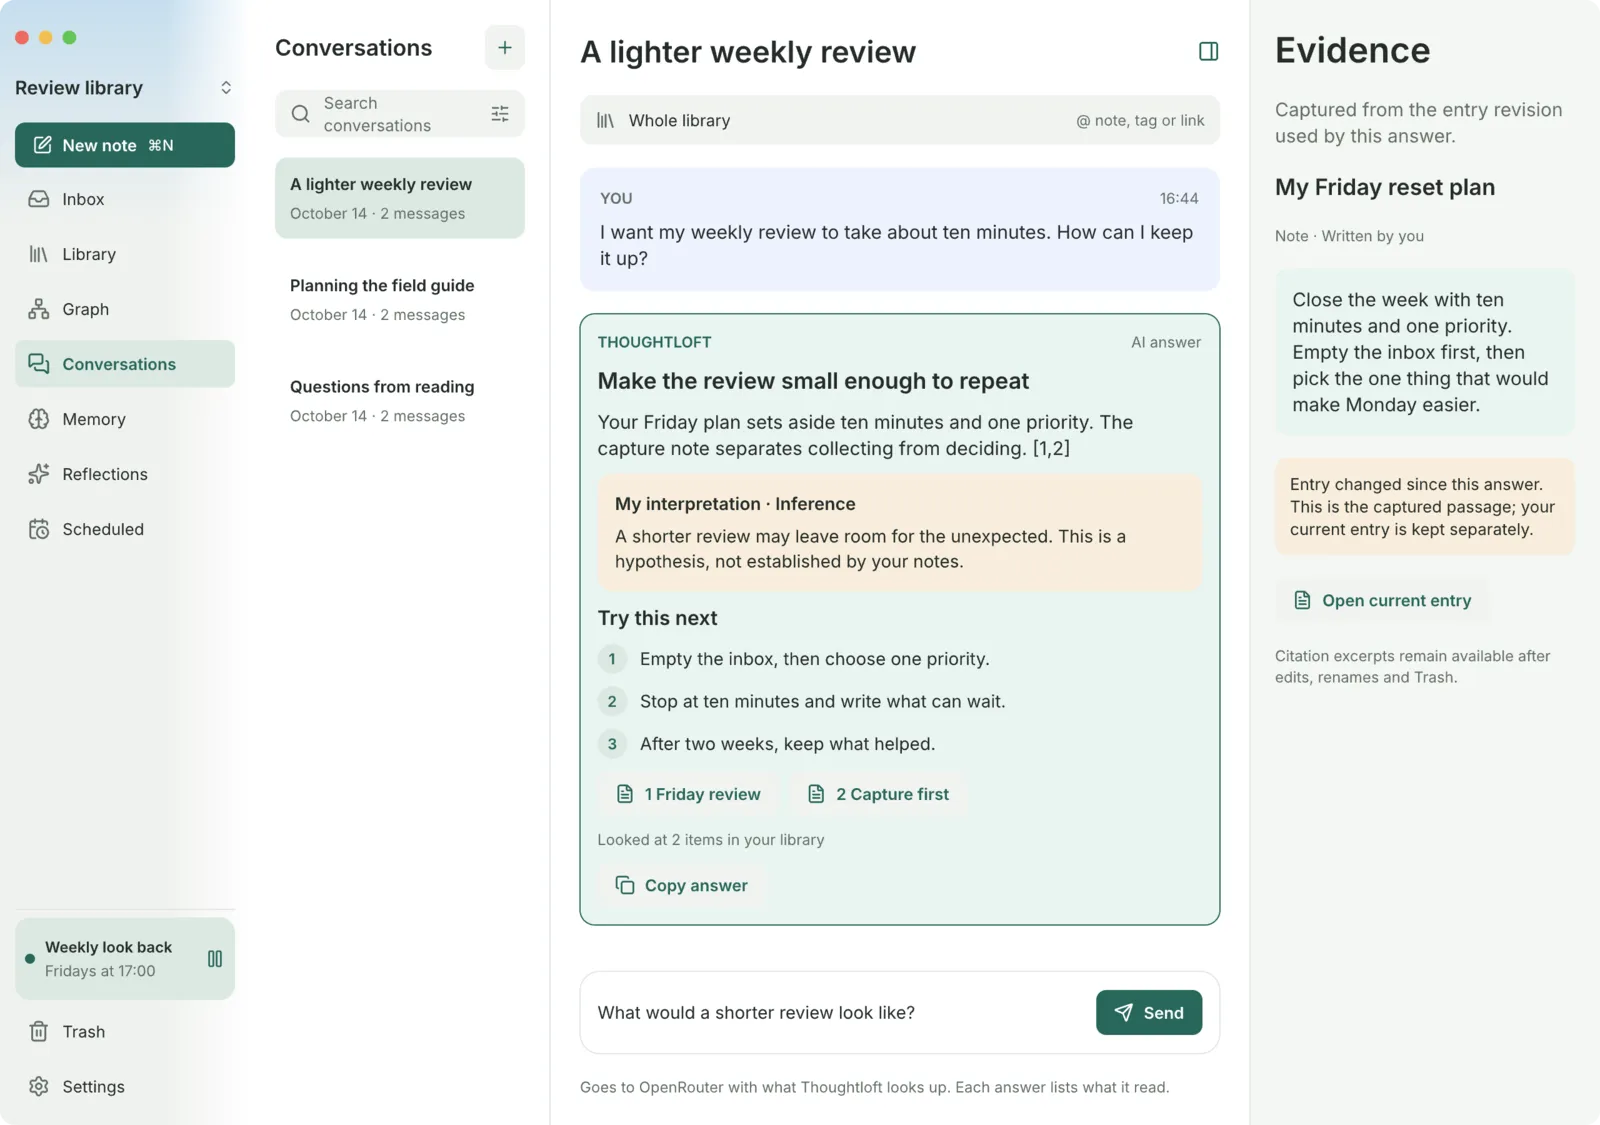Open 'Planning the field guide' conversation
This screenshot has width=1600, height=1125.
click(x=399, y=299)
